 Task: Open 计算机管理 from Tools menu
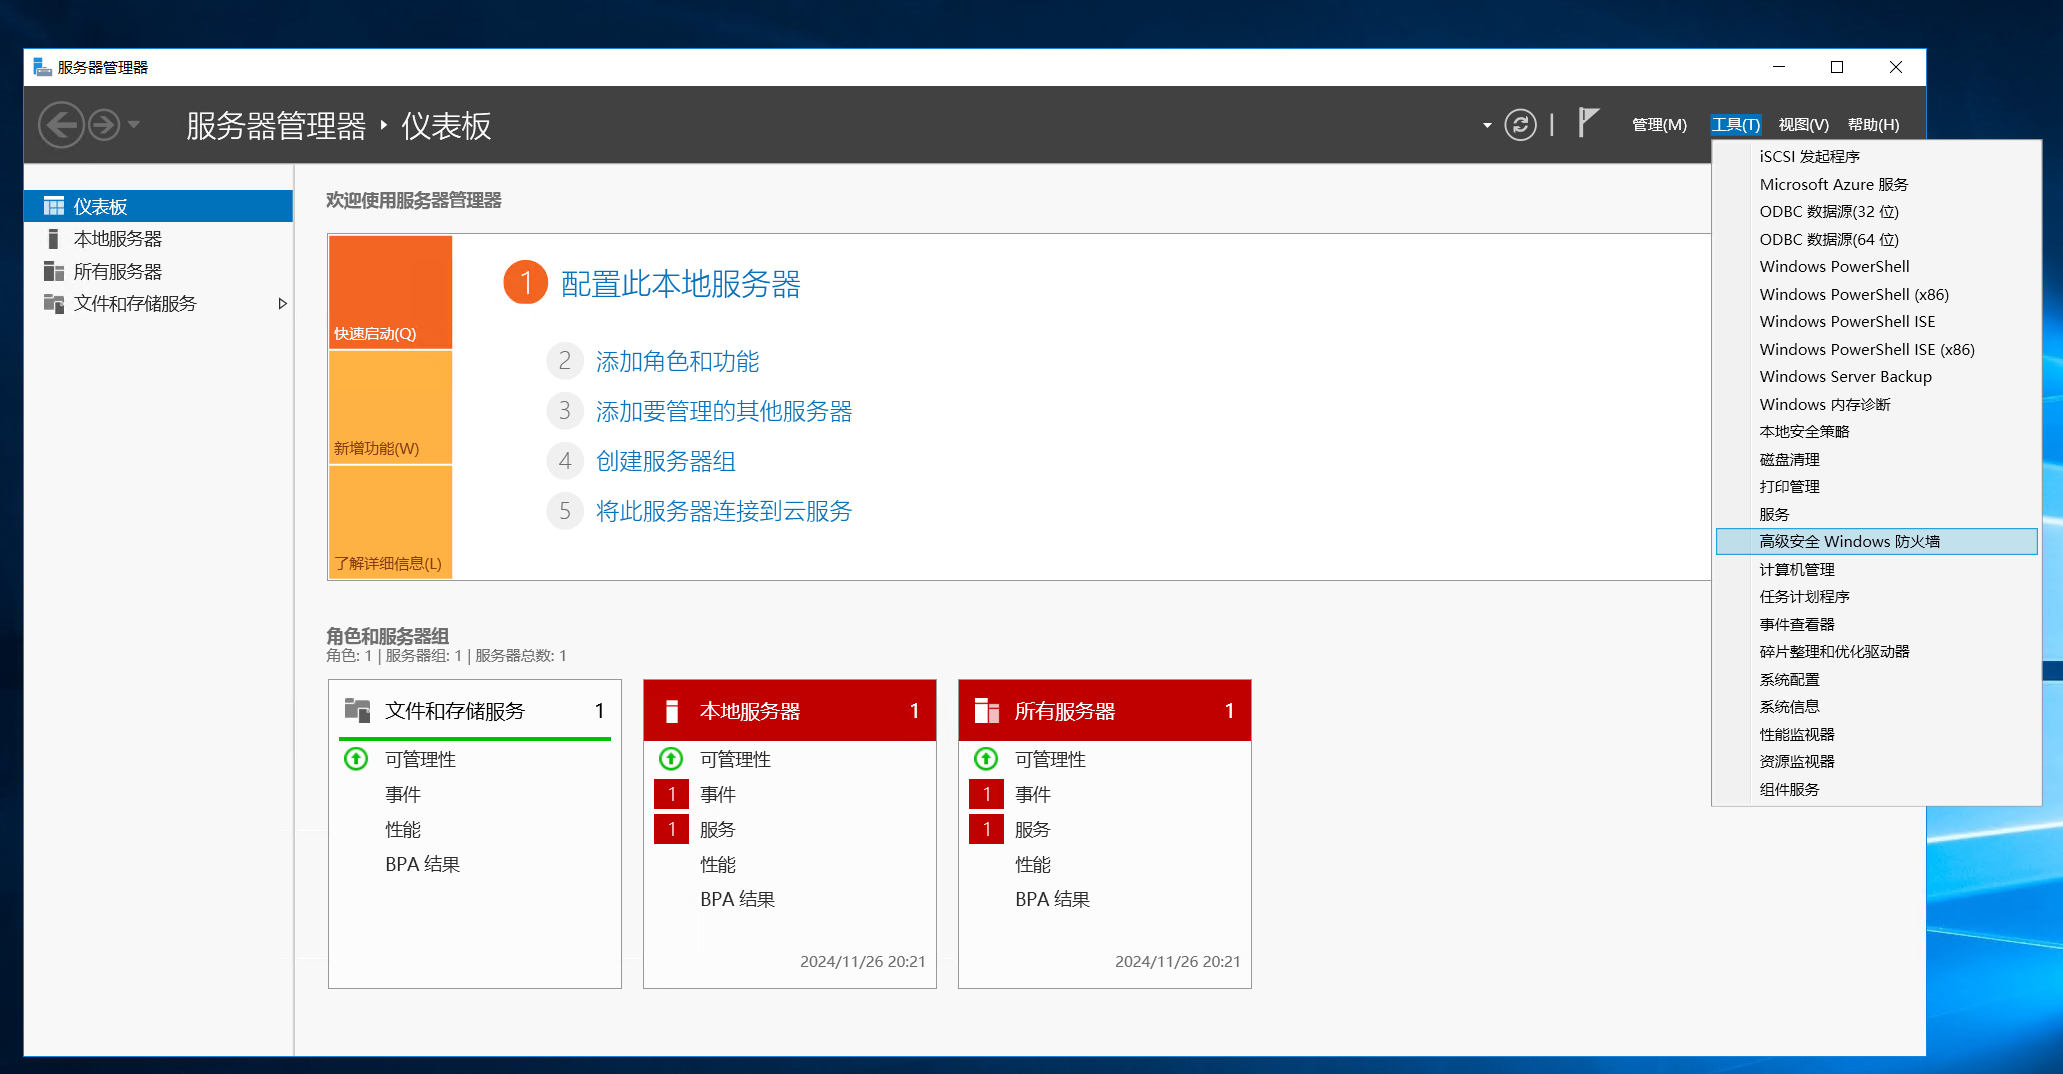(1877, 569)
